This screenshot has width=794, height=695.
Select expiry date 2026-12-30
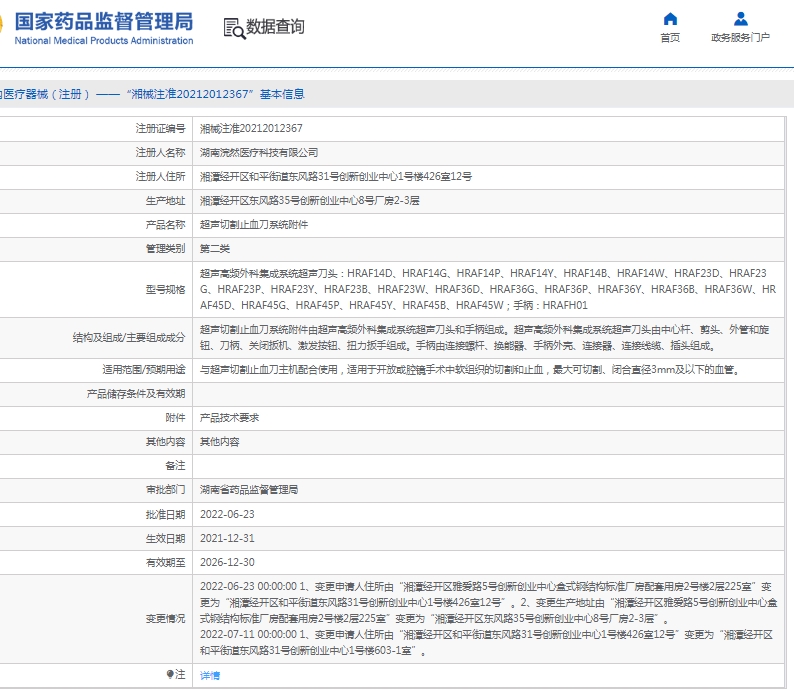[x=227, y=562]
